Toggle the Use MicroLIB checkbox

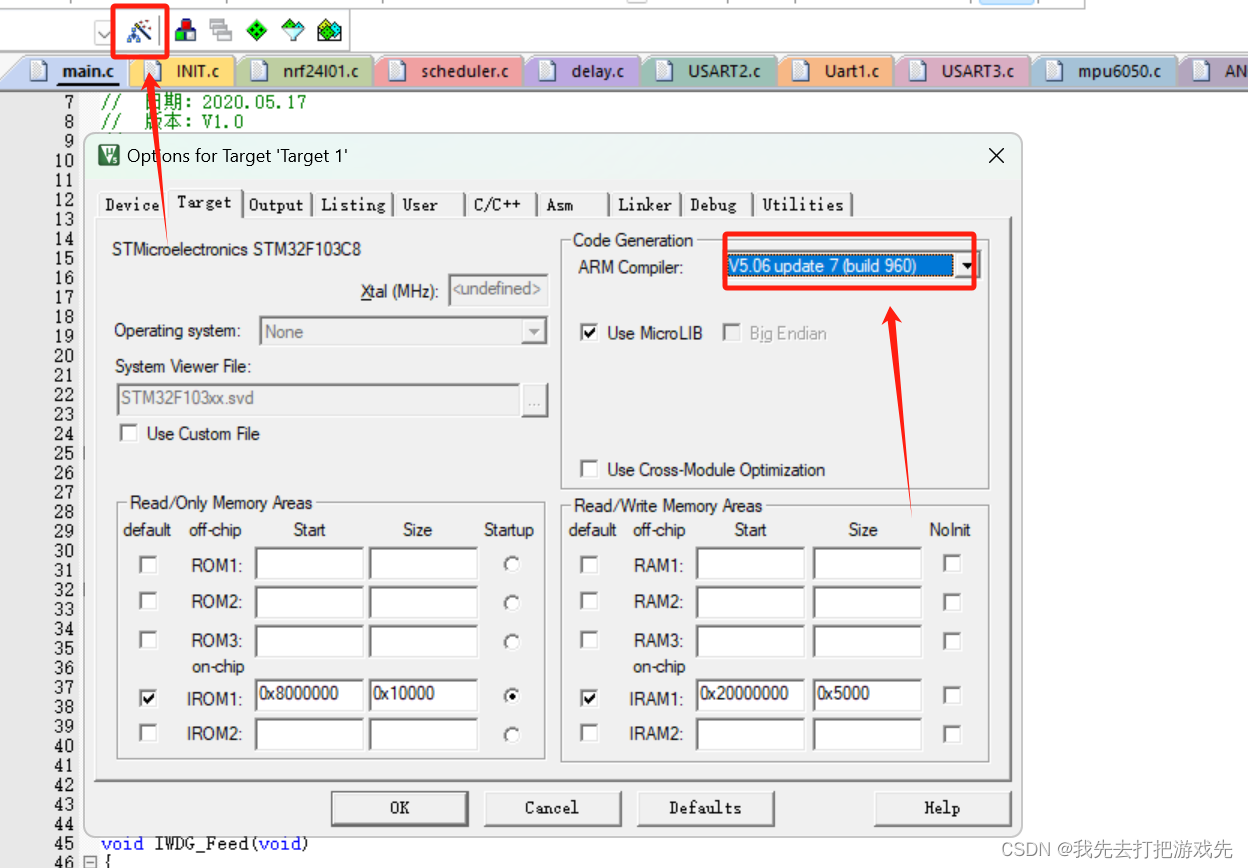tap(589, 333)
